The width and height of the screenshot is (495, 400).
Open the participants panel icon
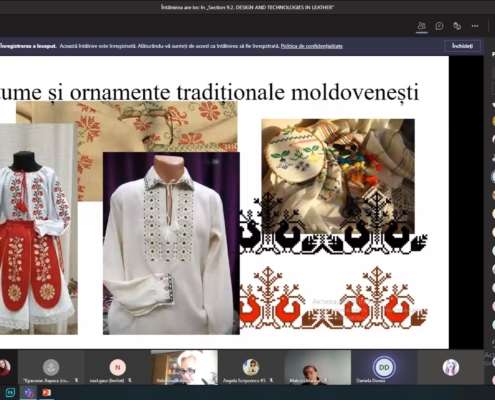tap(422, 26)
